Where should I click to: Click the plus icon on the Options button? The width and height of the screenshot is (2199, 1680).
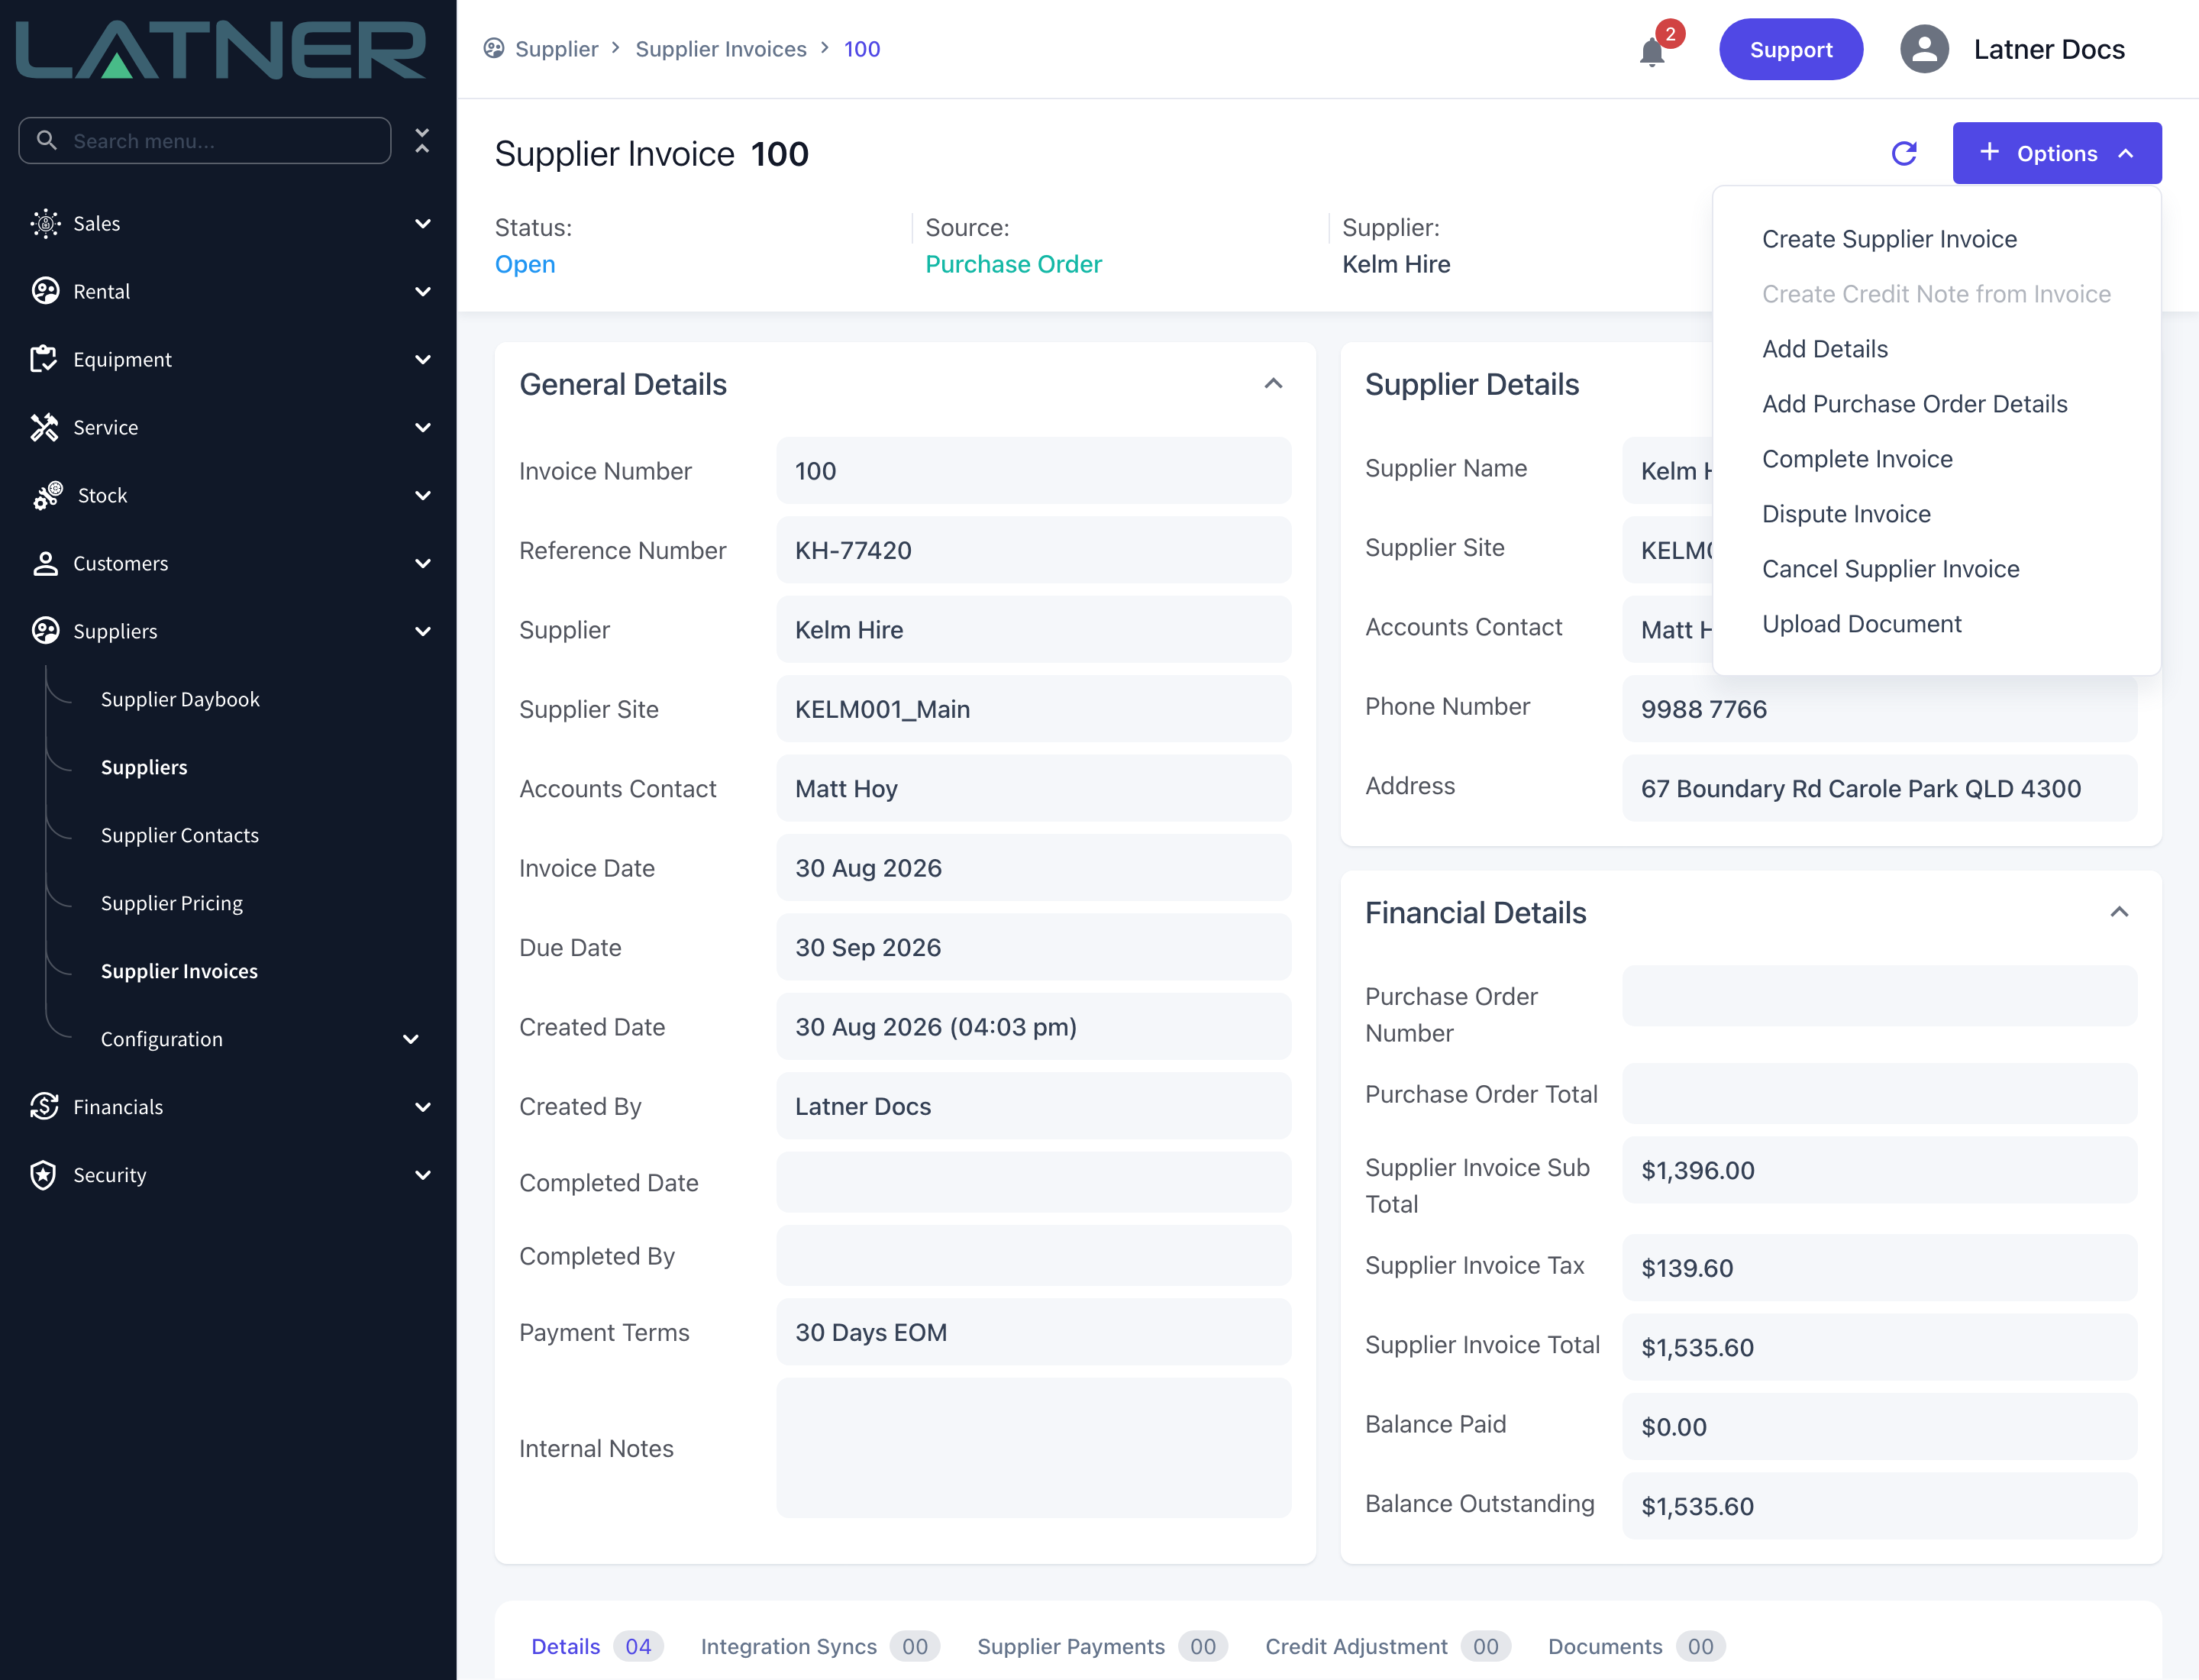(x=1989, y=152)
